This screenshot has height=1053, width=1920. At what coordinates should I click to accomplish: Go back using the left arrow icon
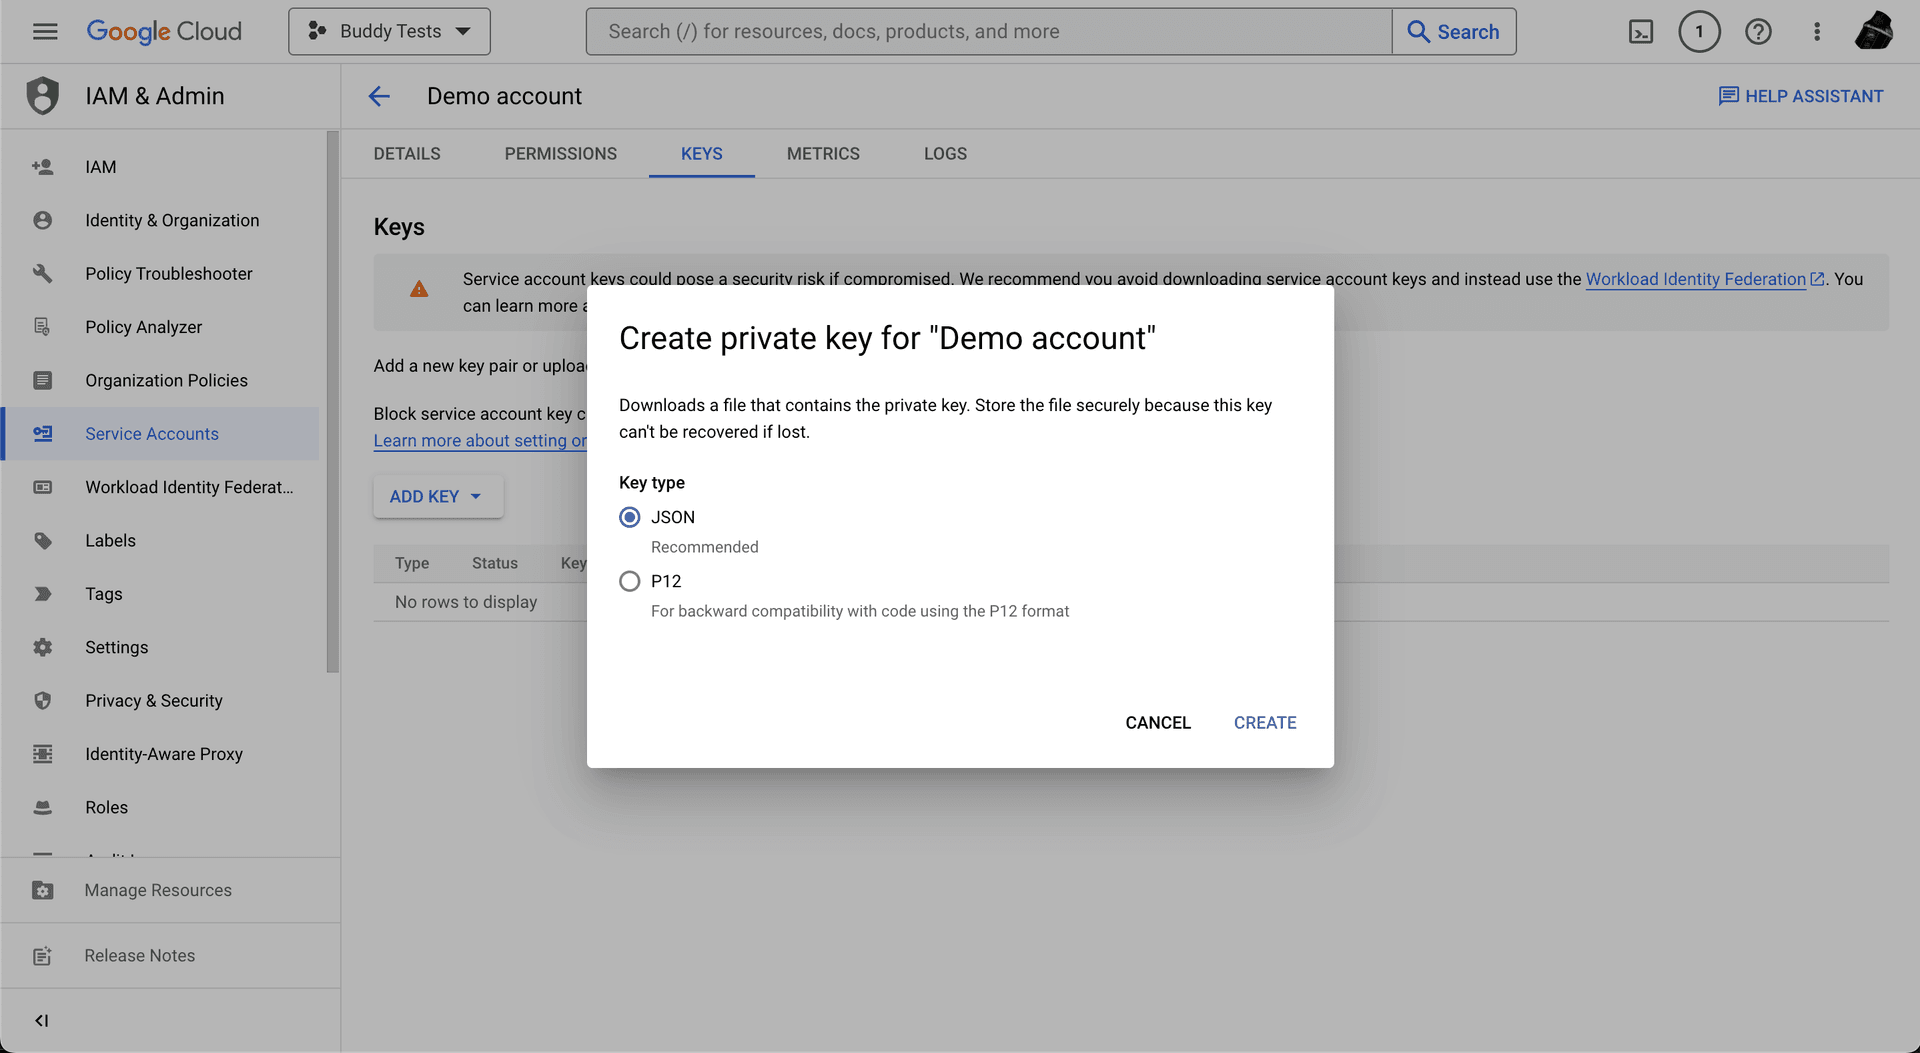379,96
